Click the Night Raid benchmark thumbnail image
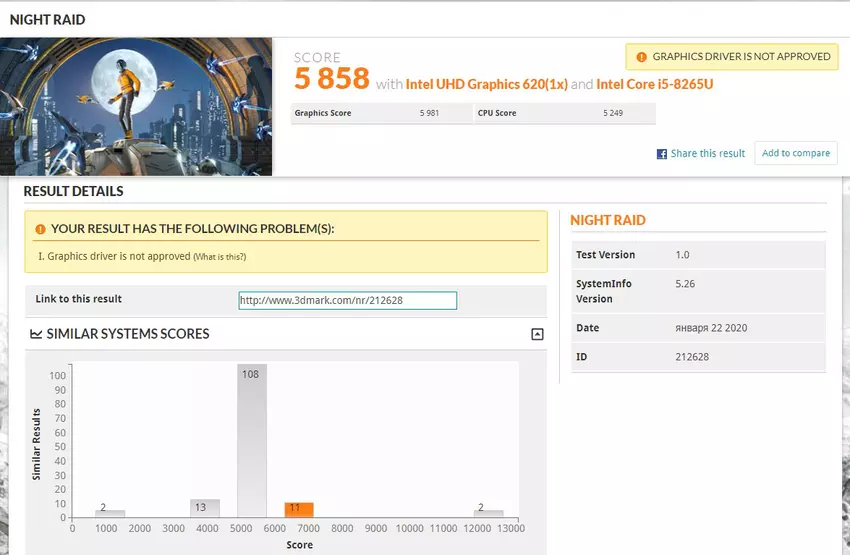This screenshot has width=850, height=555. click(x=137, y=106)
